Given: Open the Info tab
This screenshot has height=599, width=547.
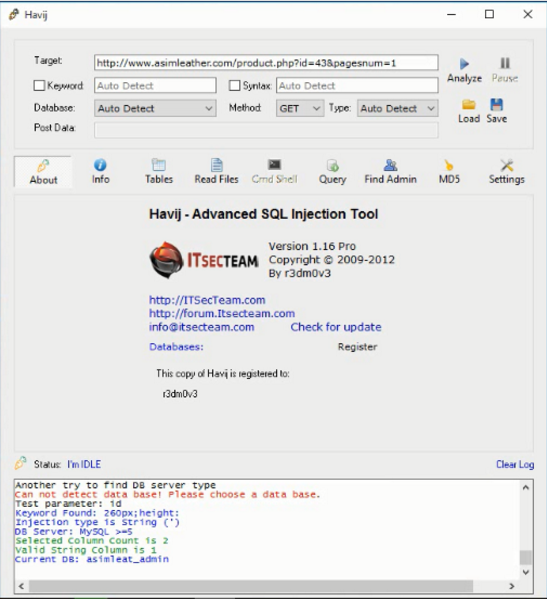Looking at the screenshot, I should tap(100, 172).
